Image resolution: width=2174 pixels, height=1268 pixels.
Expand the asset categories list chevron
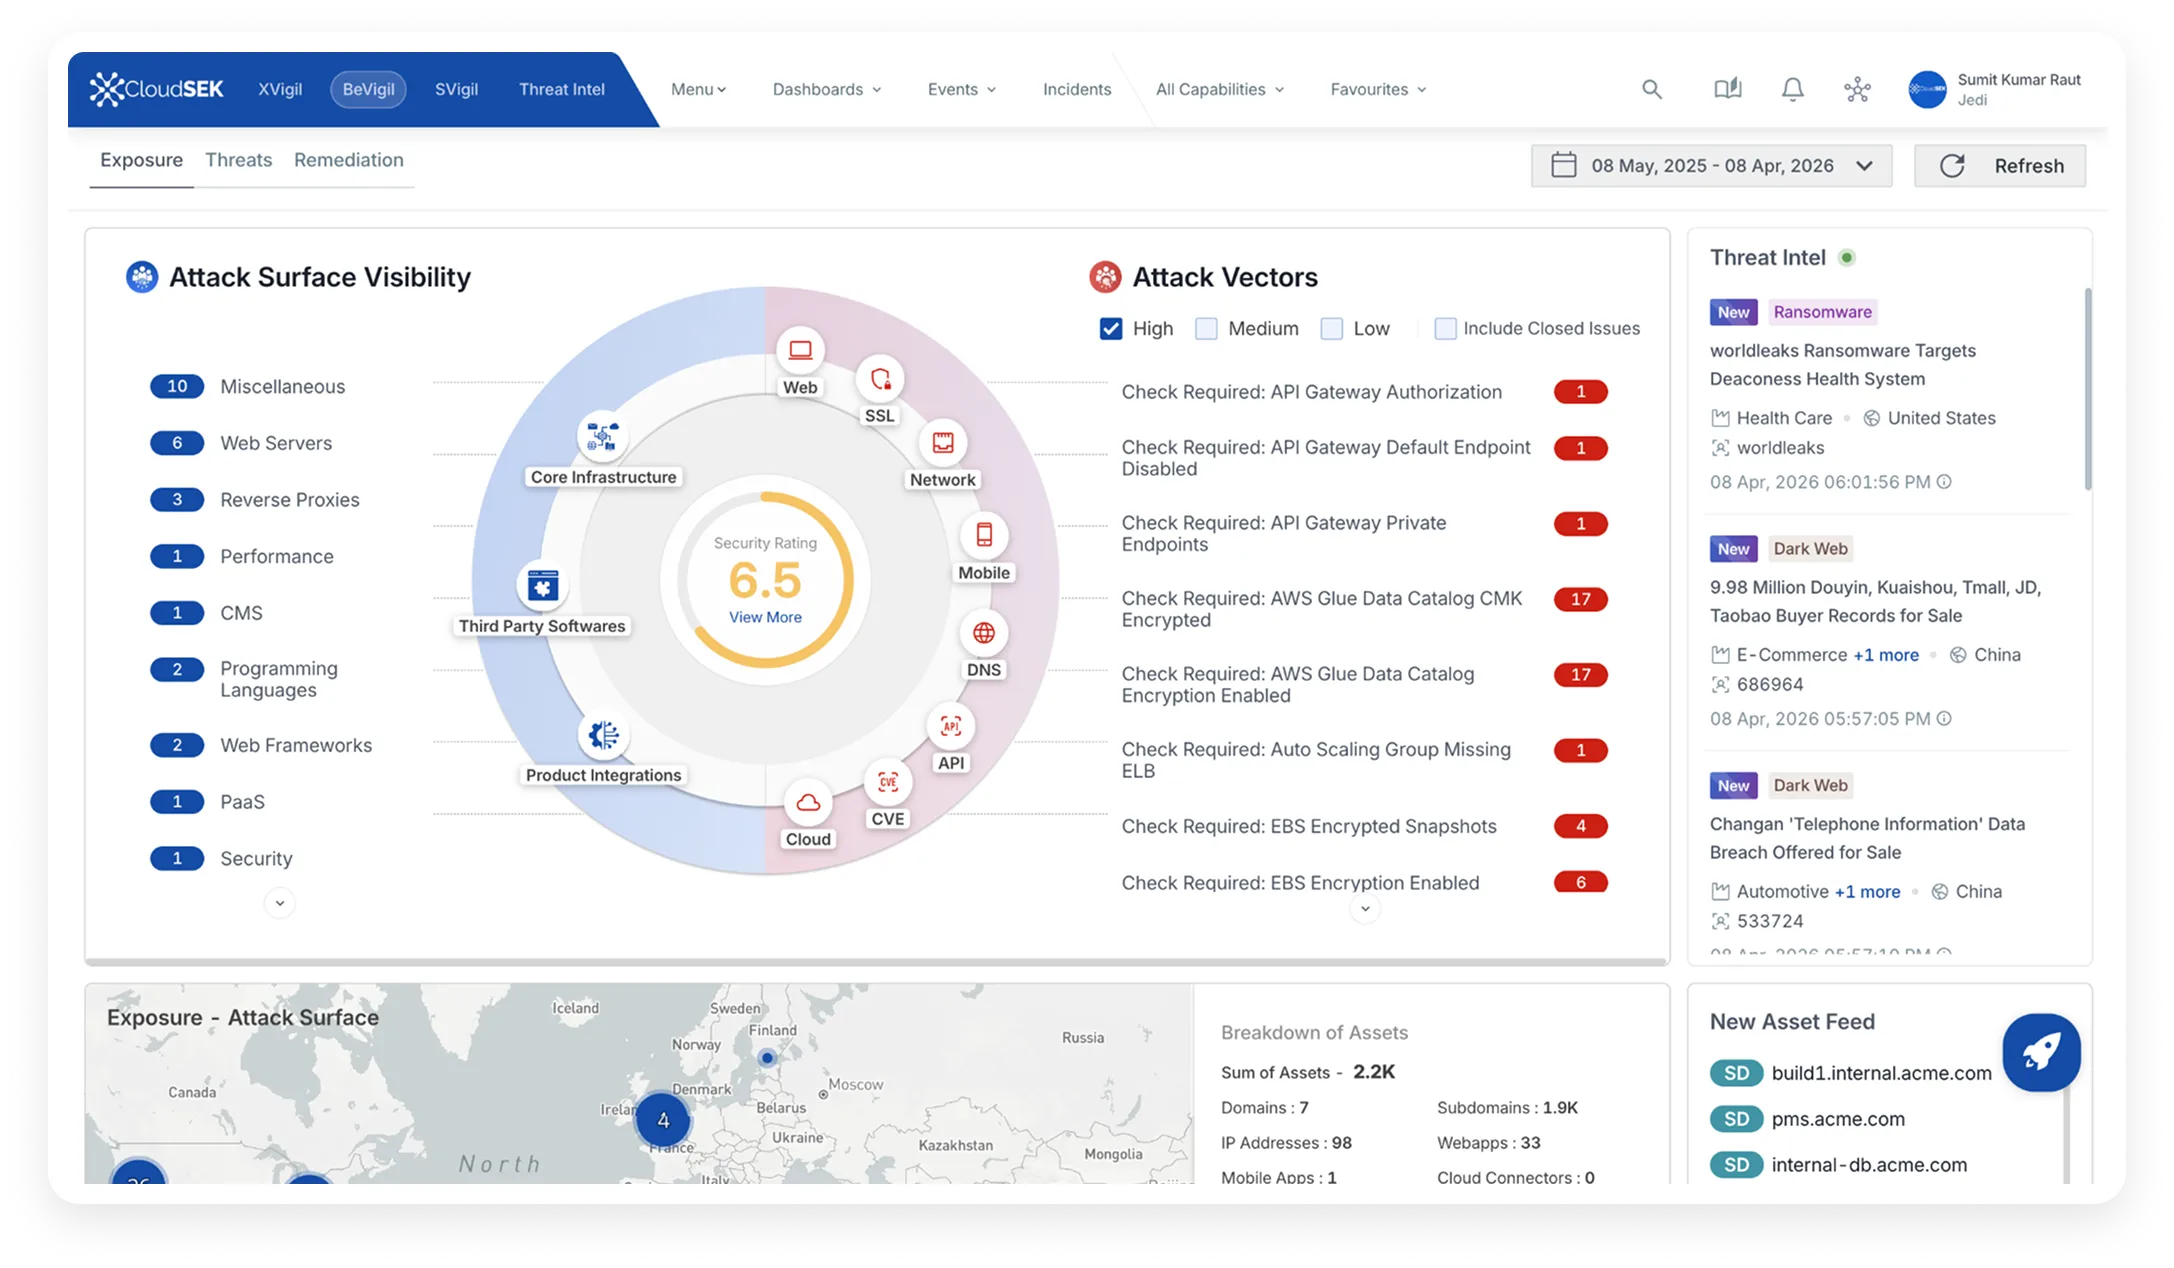[279, 902]
